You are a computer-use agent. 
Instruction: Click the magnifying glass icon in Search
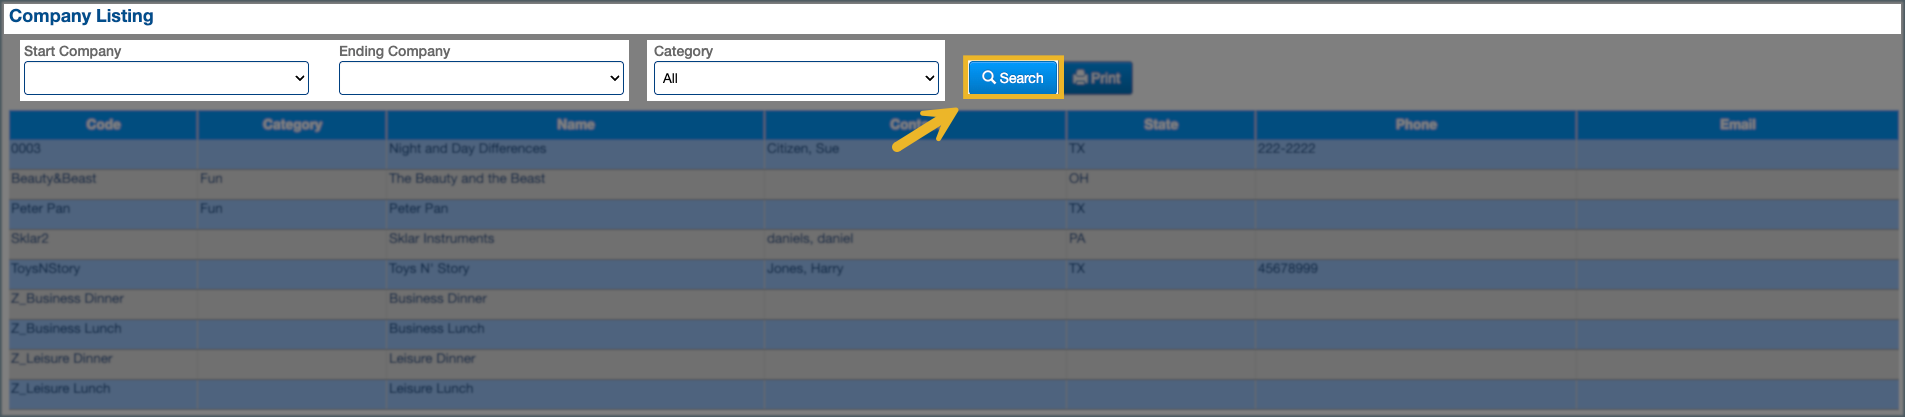coord(988,78)
